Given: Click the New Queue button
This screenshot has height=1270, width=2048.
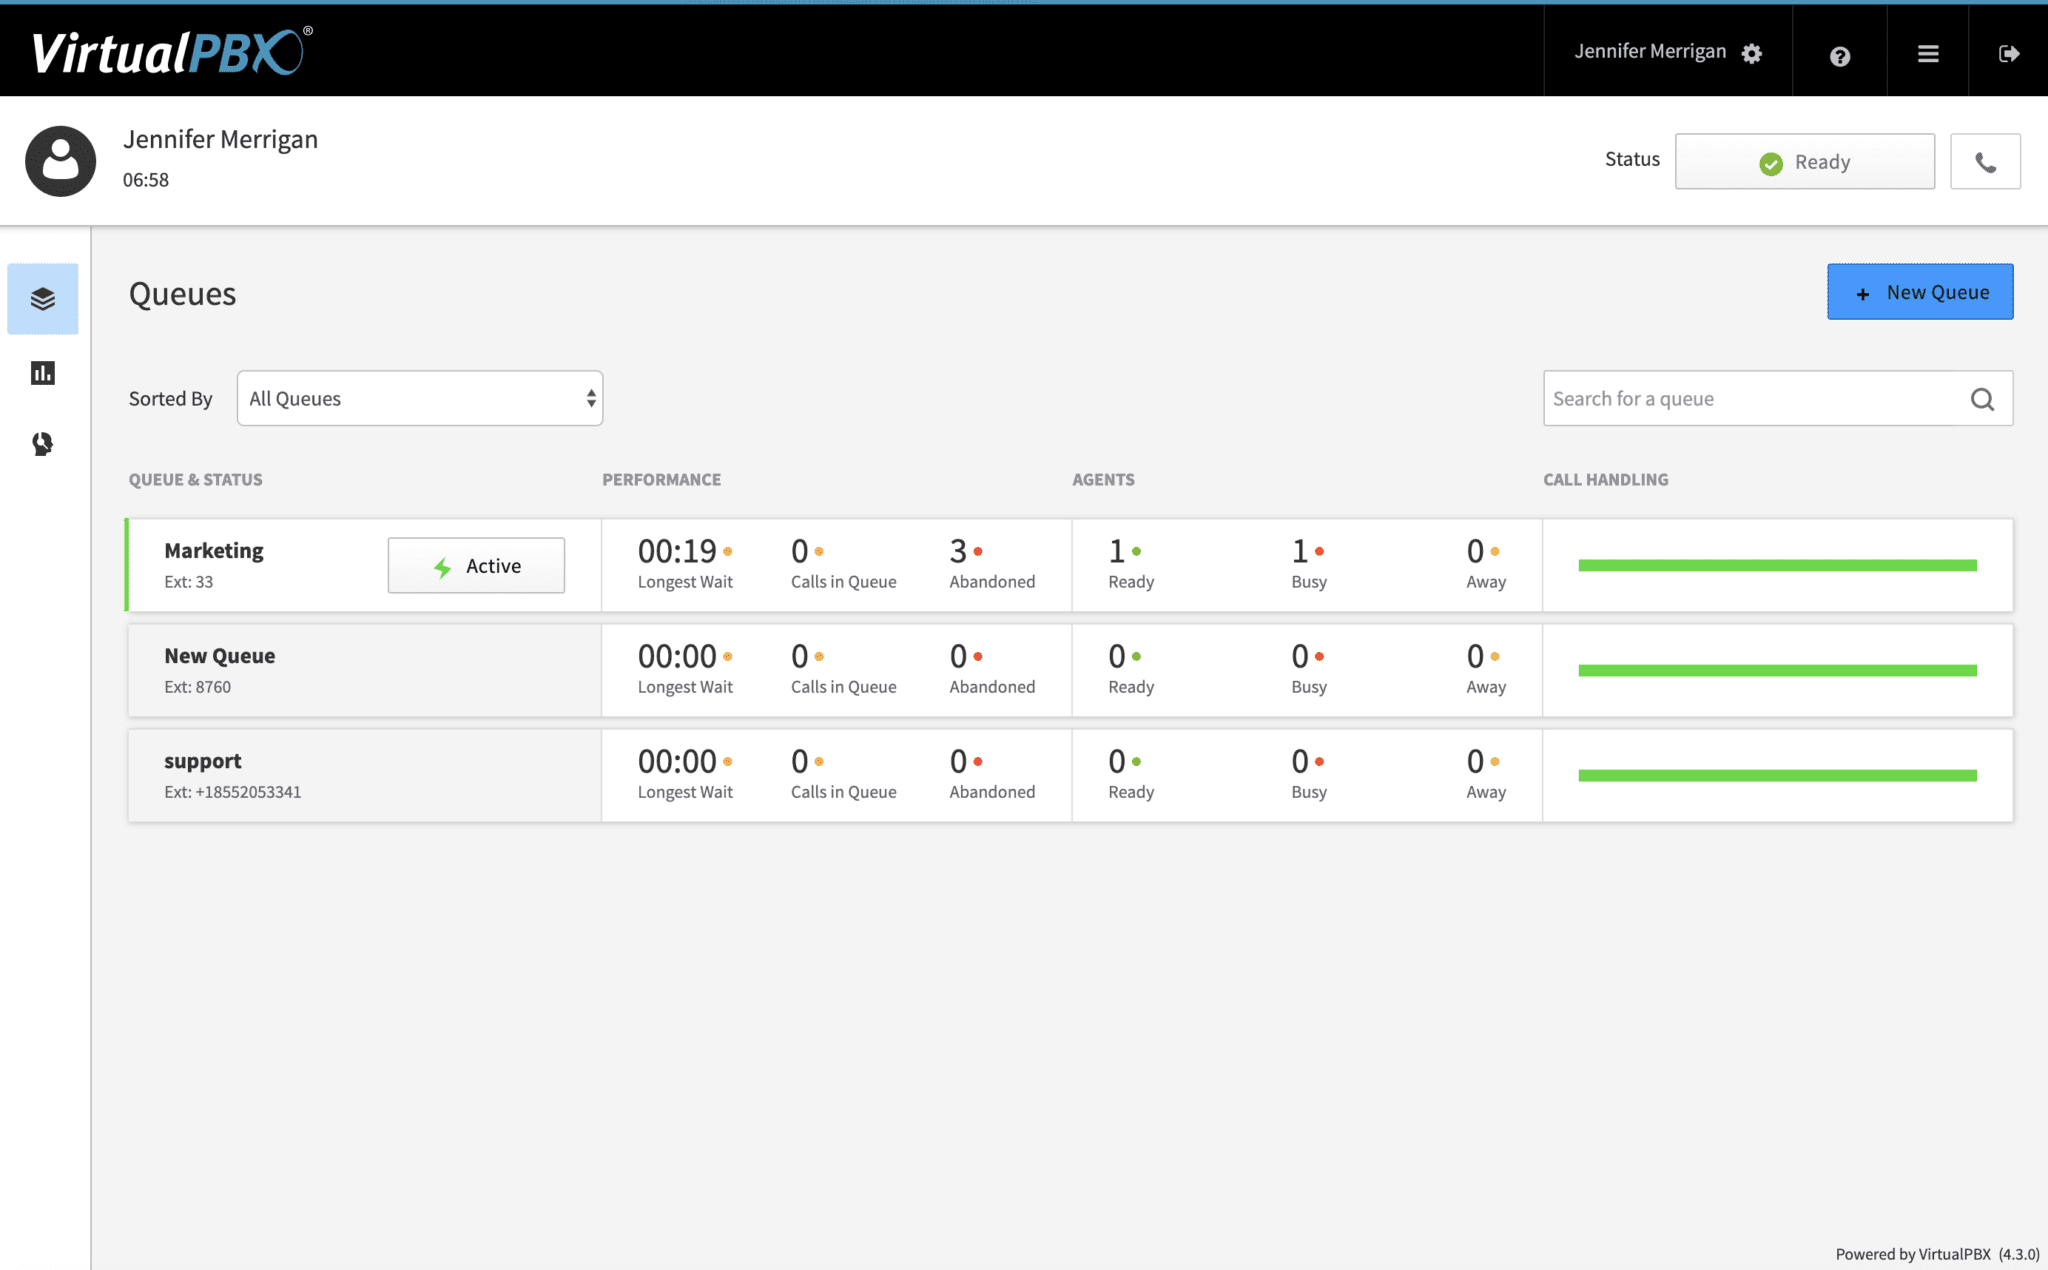Looking at the screenshot, I should pos(1920,292).
